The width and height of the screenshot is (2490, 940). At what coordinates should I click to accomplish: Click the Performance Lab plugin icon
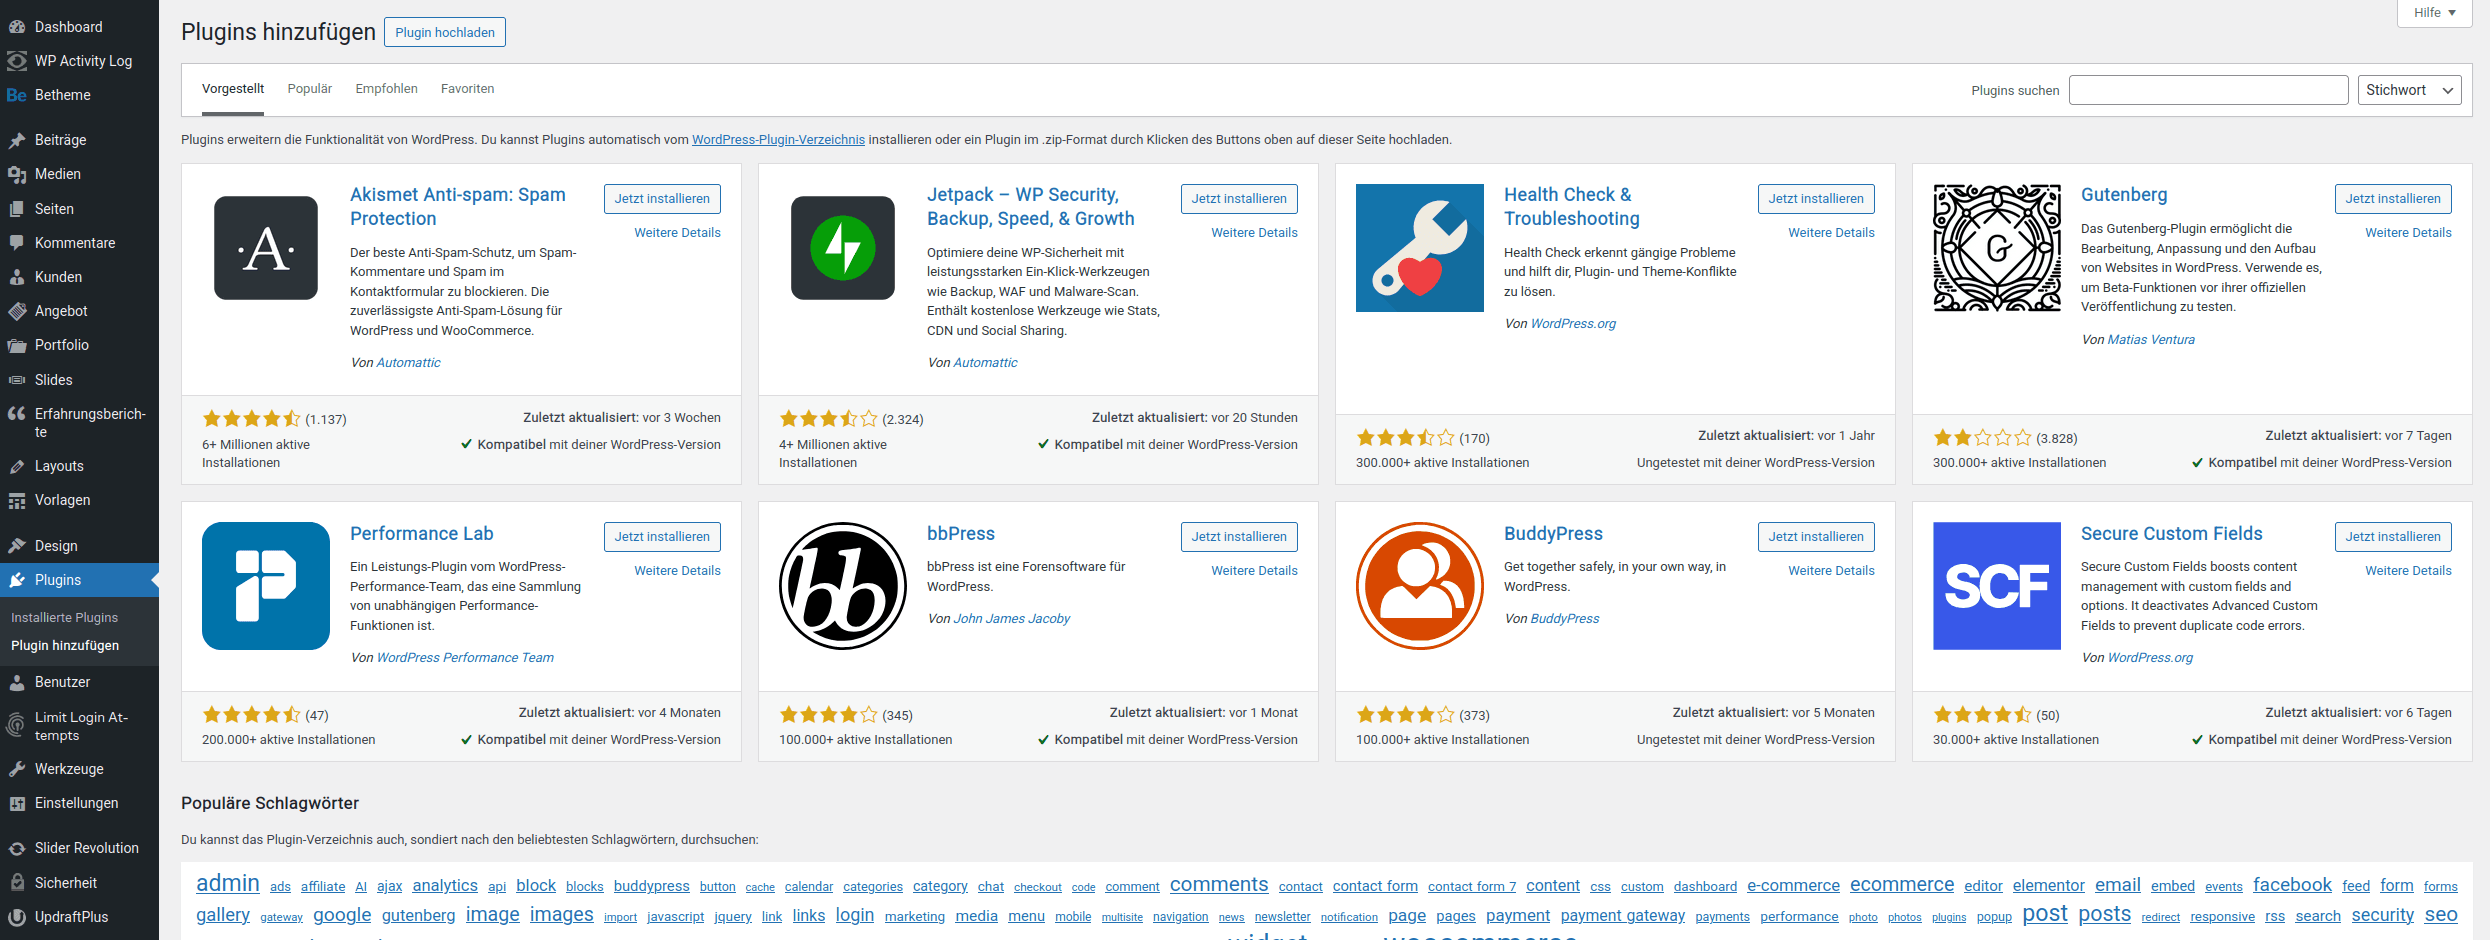pyautogui.click(x=266, y=586)
